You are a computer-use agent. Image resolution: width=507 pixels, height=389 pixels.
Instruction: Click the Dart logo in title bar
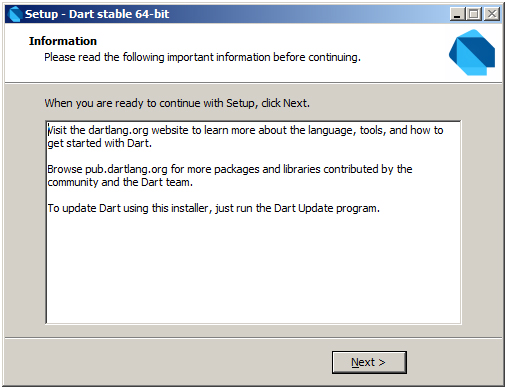15,14
